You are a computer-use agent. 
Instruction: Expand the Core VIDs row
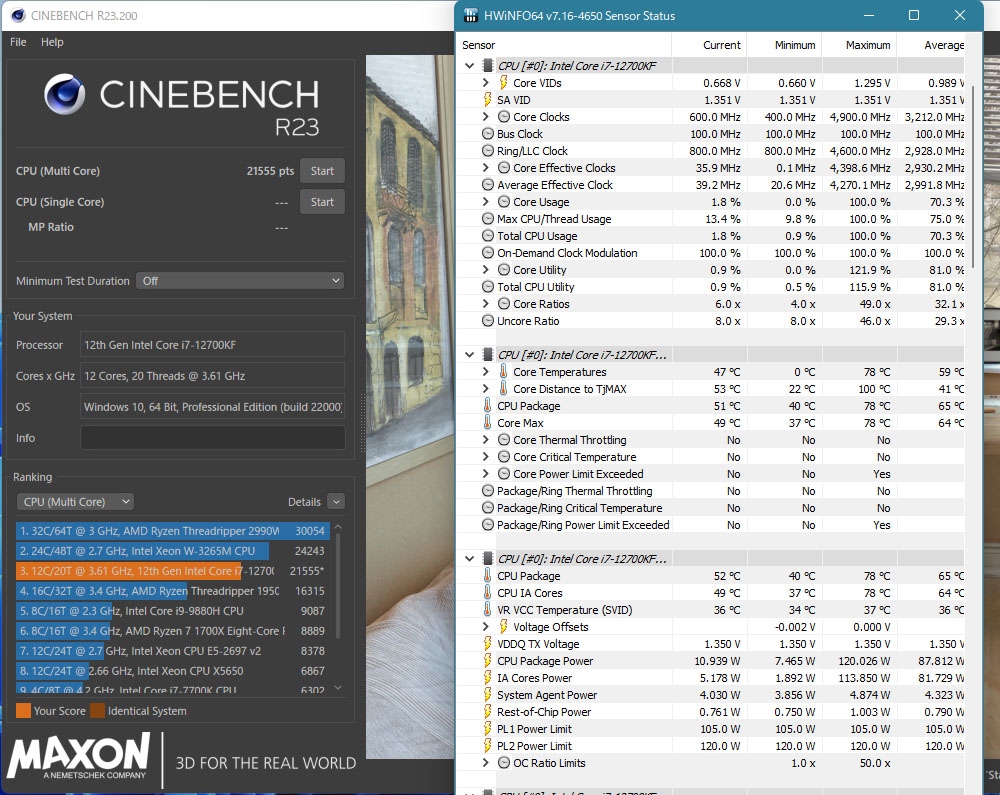pyautogui.click(x=485, y=83)
